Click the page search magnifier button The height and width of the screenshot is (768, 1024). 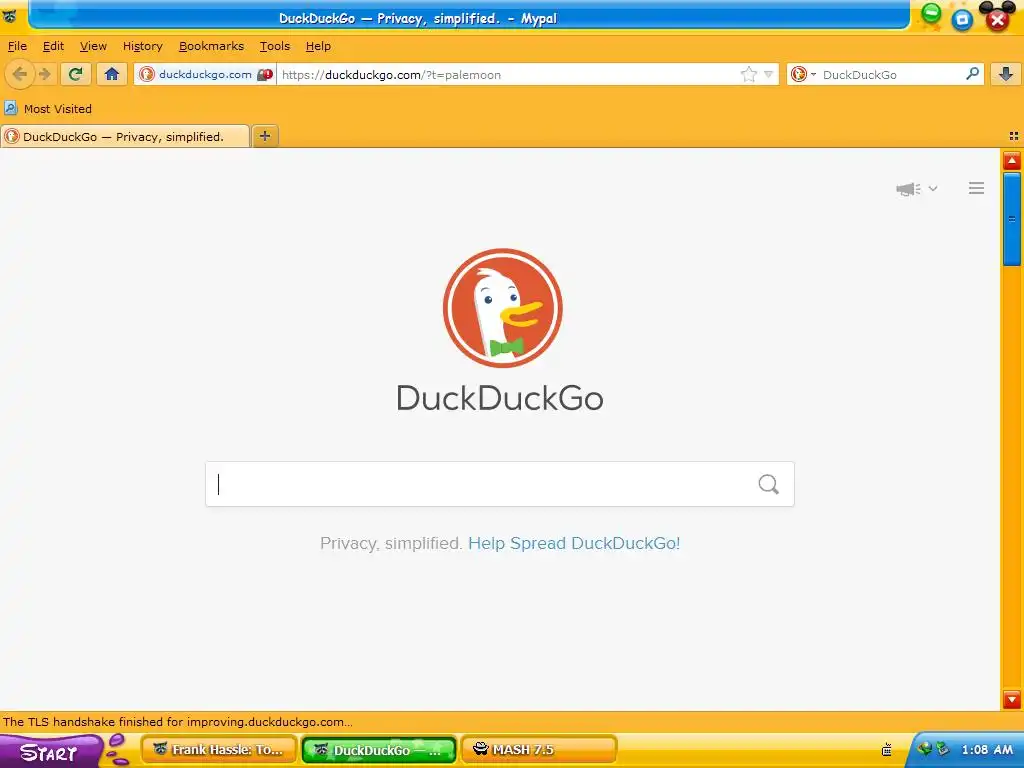(769, 484)
